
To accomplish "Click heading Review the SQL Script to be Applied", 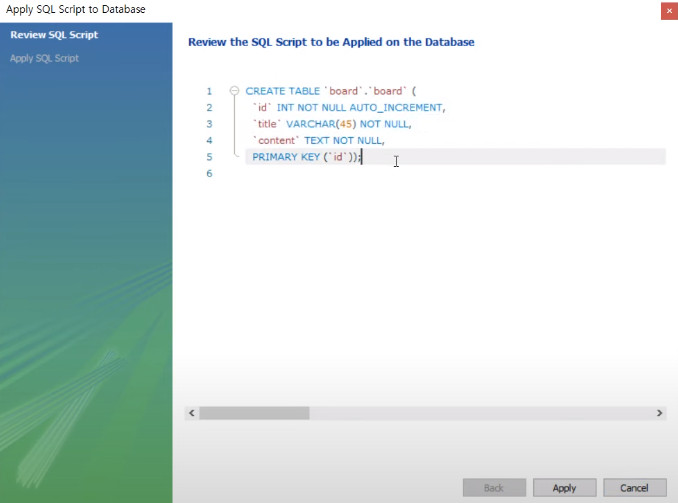I will click(x=331, y=42).
